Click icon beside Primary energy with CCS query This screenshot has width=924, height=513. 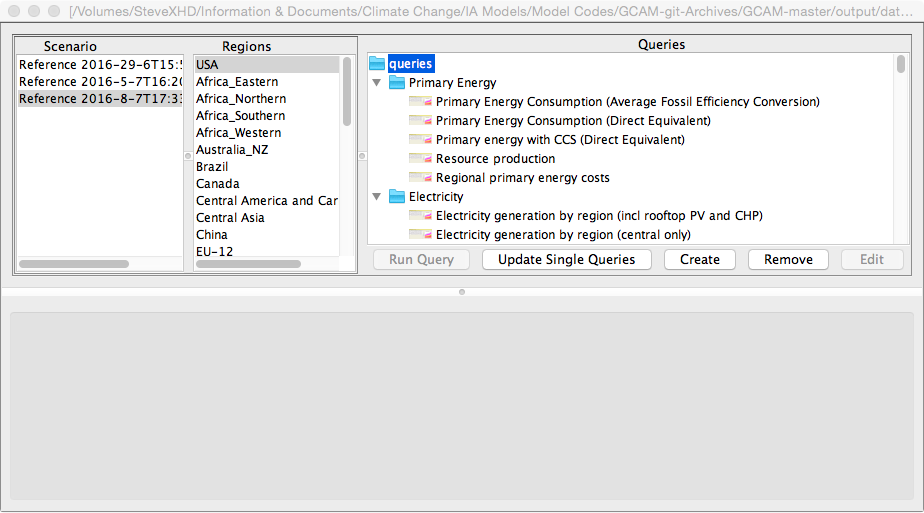click(420, 140)
